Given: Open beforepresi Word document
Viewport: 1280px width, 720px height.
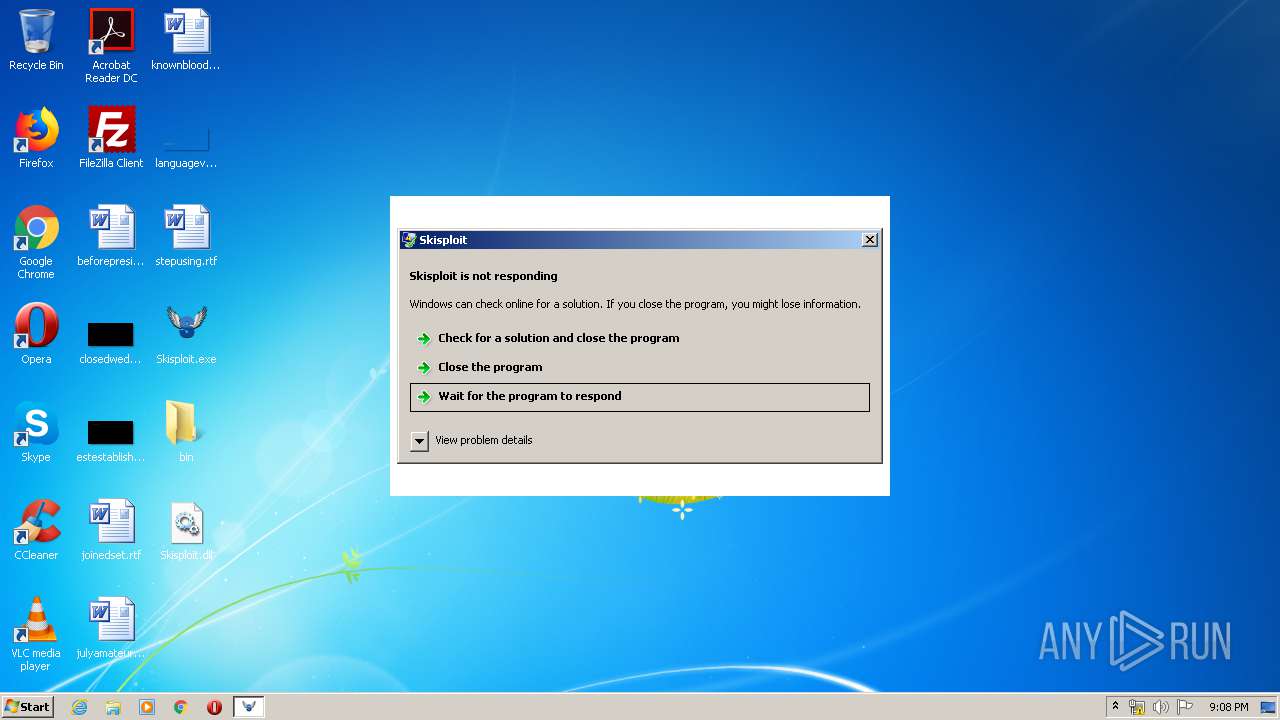Looking at the screenshot, I should (111, 236).
